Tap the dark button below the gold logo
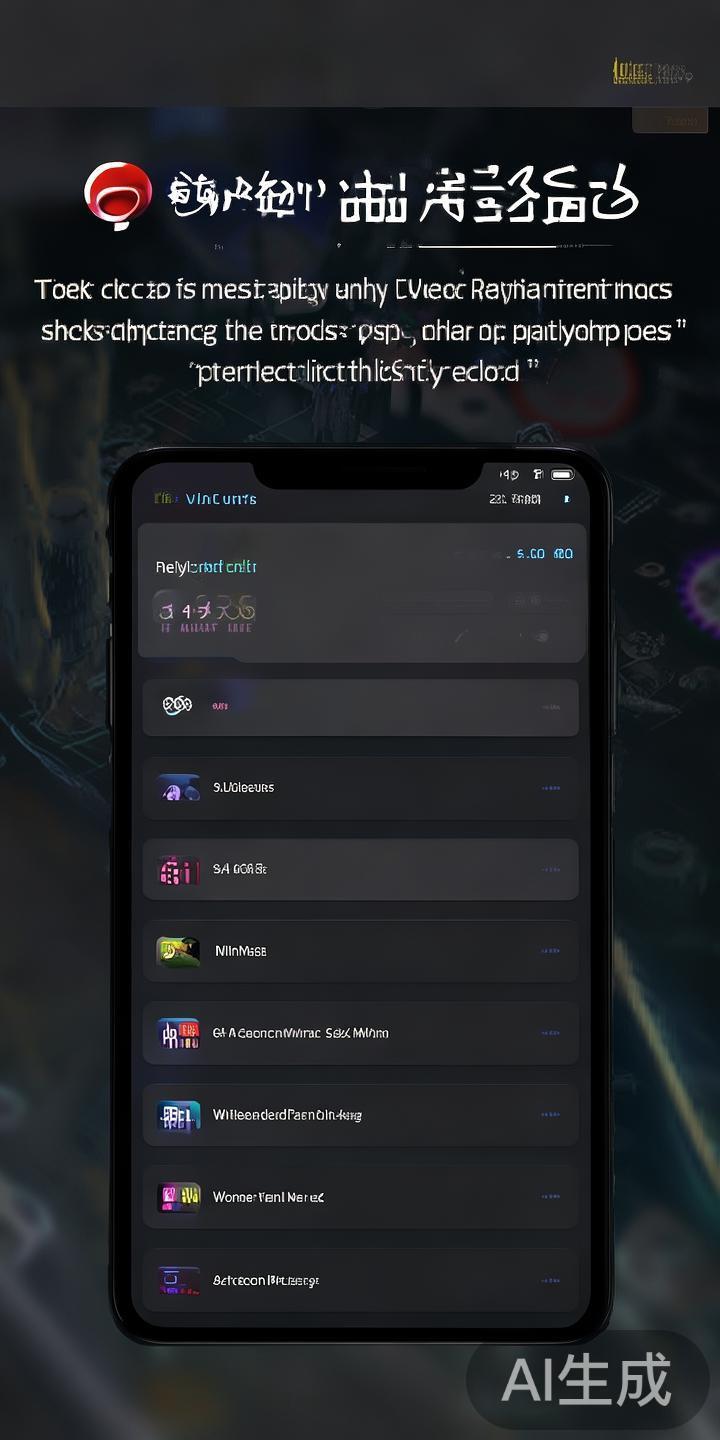The height and width of the screenshot is (1440, 720). pyautogui.click(x=670, y=121)
